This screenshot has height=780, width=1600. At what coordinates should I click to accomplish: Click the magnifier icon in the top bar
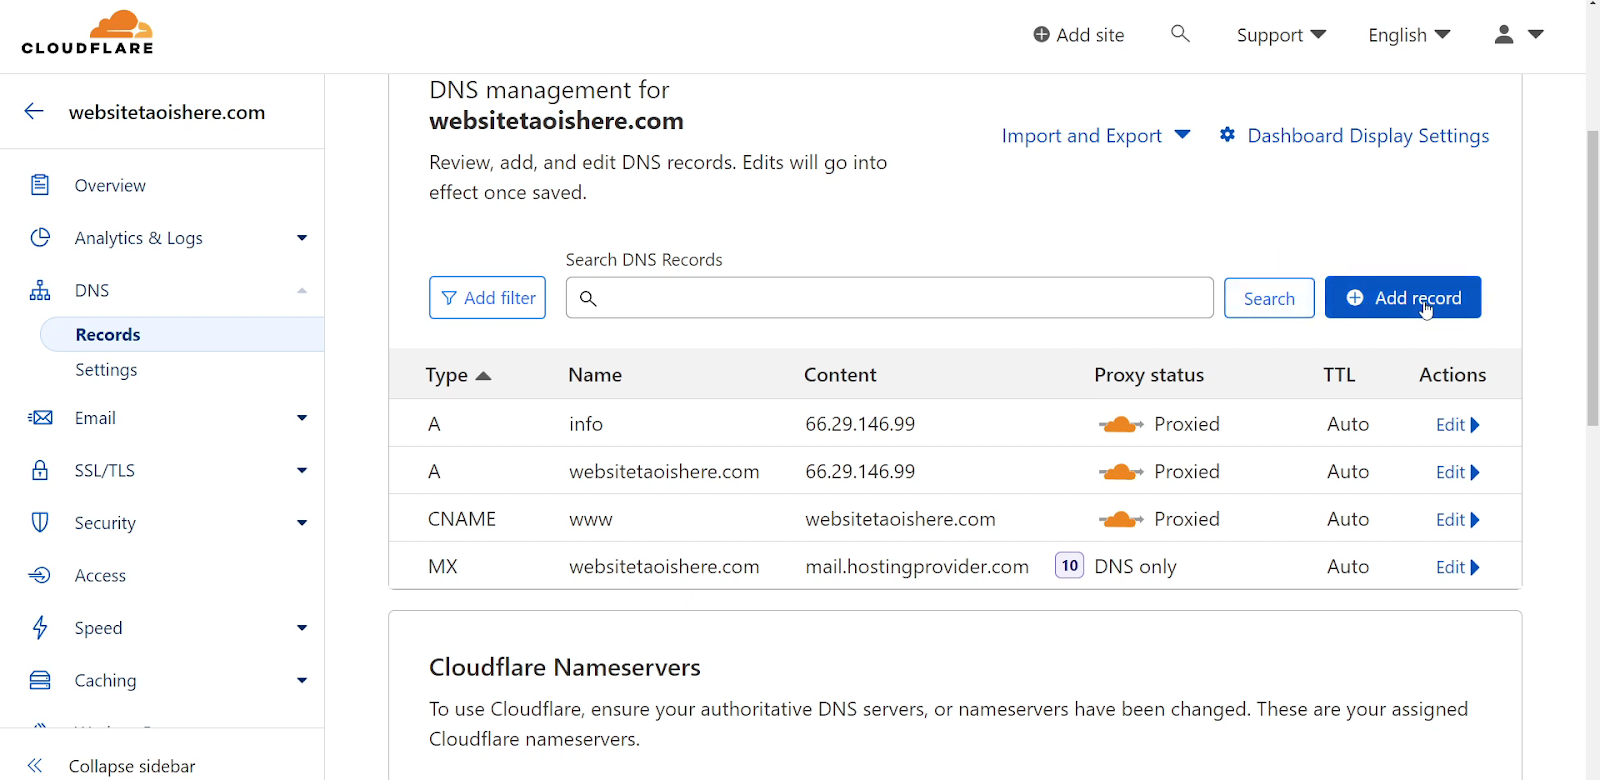coord(1180,34)
